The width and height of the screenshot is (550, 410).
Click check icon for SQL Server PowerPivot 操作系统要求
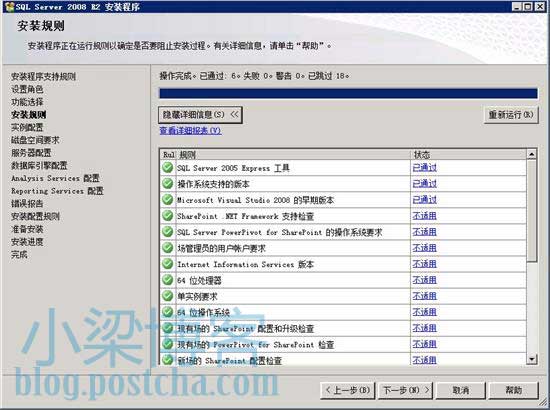point(168,231)
